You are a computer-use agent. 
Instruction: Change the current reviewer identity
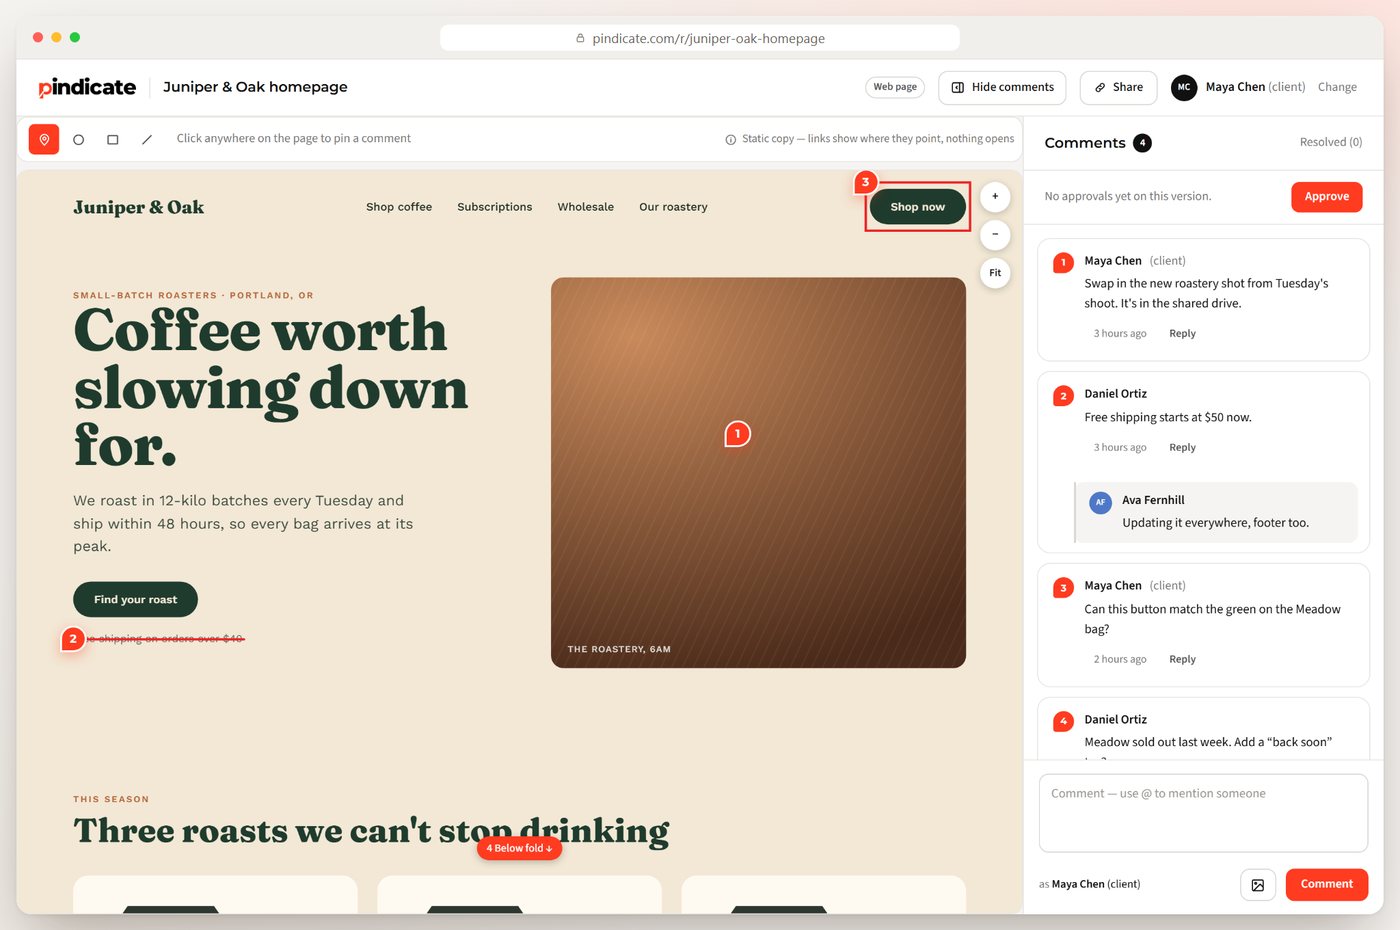[1337, 88]
